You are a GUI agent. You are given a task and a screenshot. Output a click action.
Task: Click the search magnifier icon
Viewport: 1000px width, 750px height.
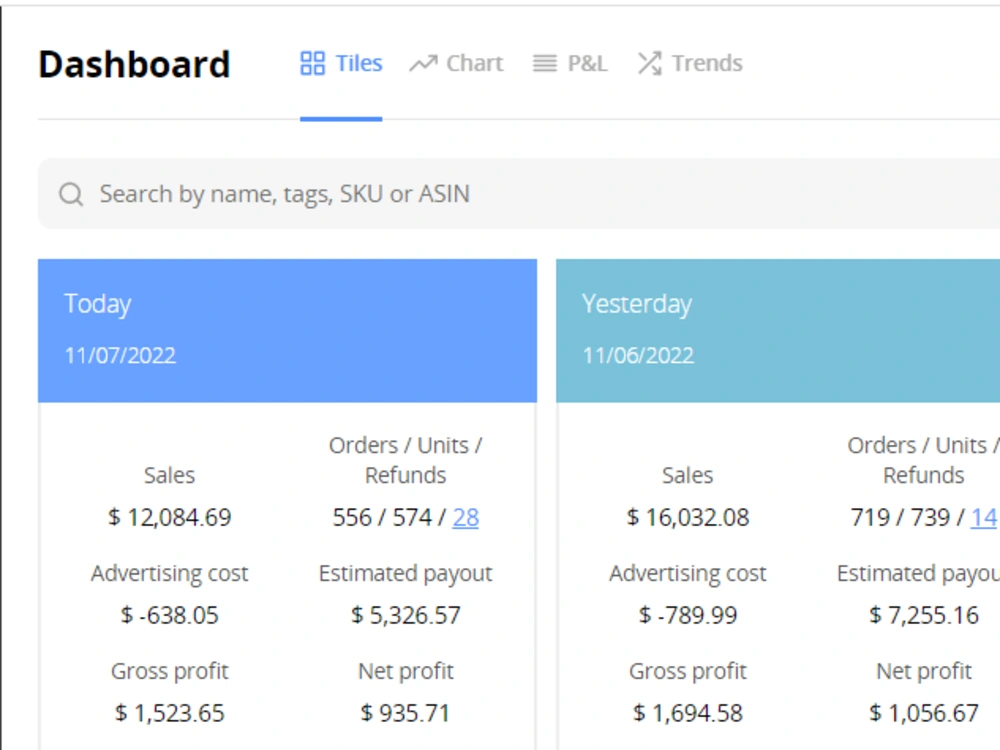coord(71,194)
